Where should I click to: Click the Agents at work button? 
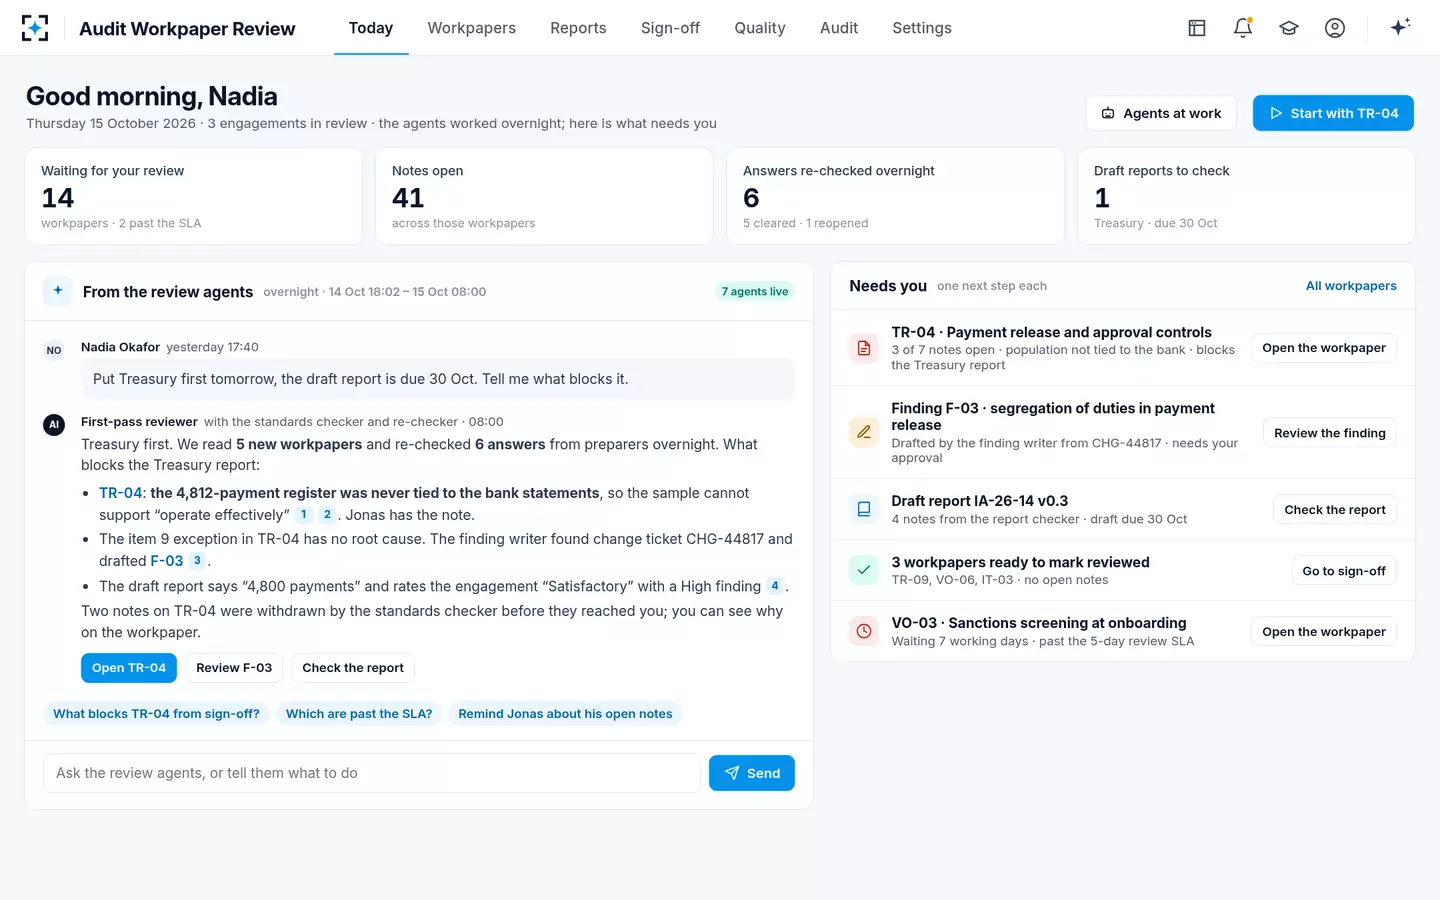click(1161, 113)
